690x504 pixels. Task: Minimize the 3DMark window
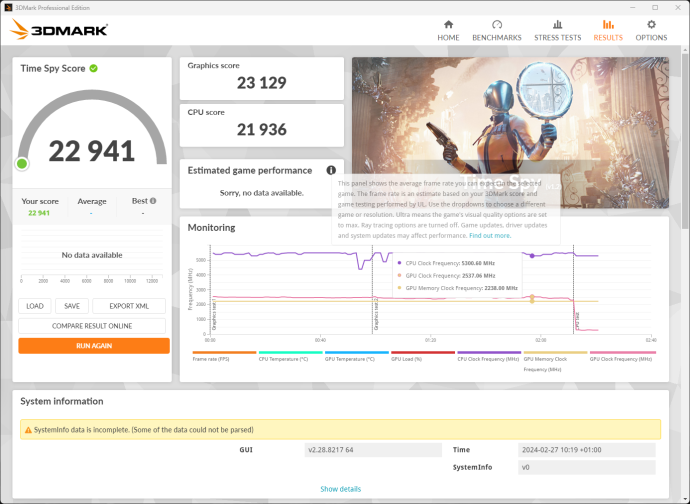click(x=632, y=7)
